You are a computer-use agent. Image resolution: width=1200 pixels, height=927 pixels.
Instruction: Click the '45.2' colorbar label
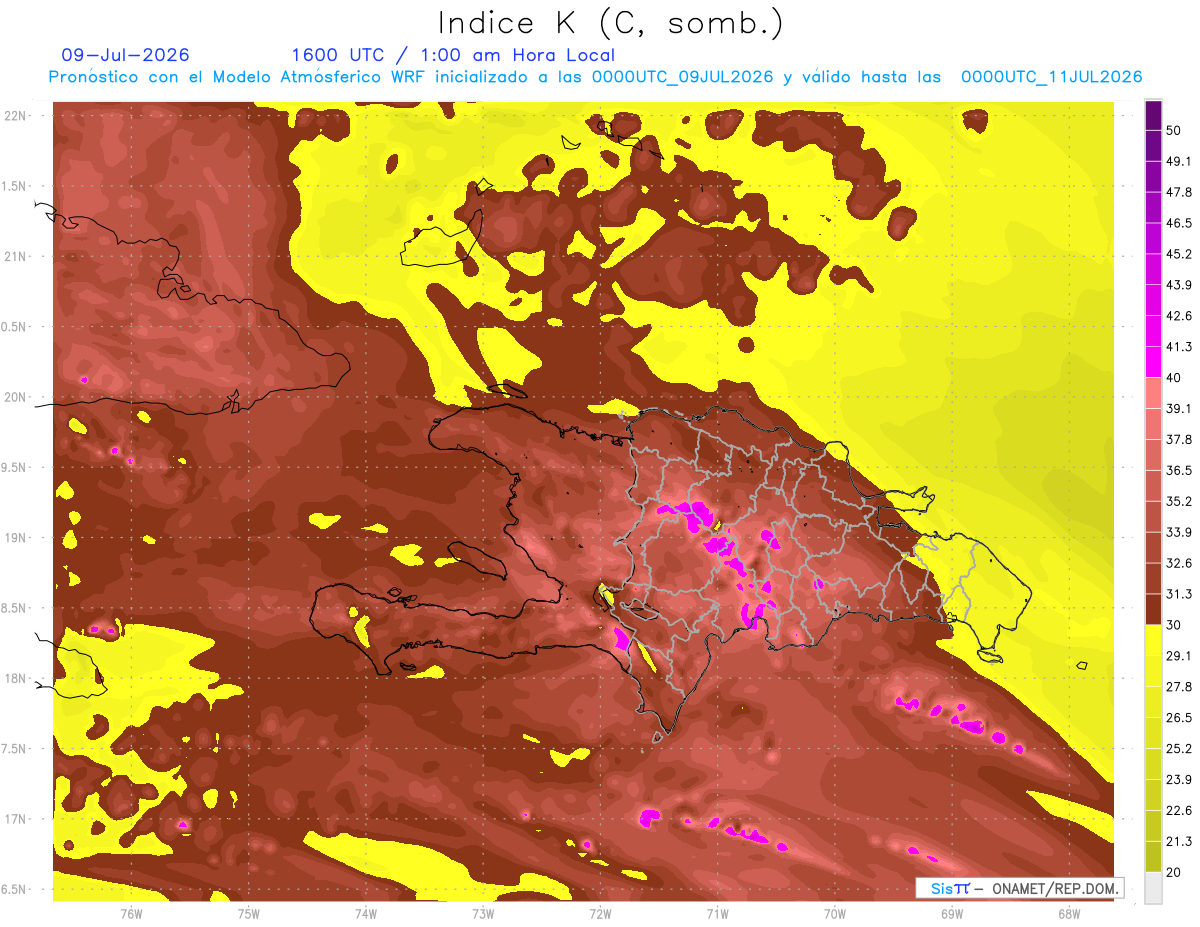click(1179, 254)
